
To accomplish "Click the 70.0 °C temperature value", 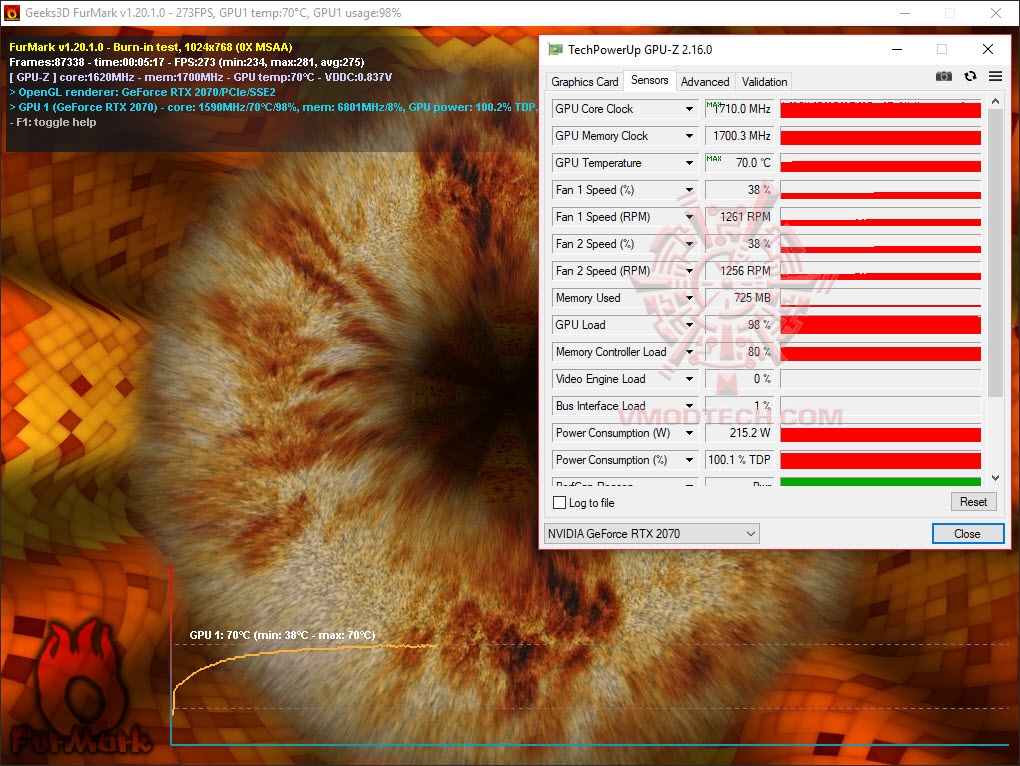I will coord(740,163).
